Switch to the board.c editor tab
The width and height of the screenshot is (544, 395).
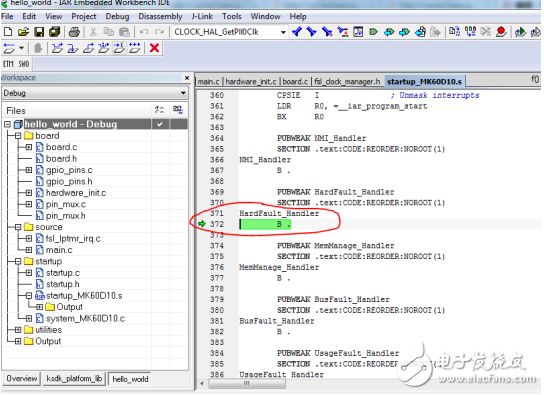click(x=295, y=81)
